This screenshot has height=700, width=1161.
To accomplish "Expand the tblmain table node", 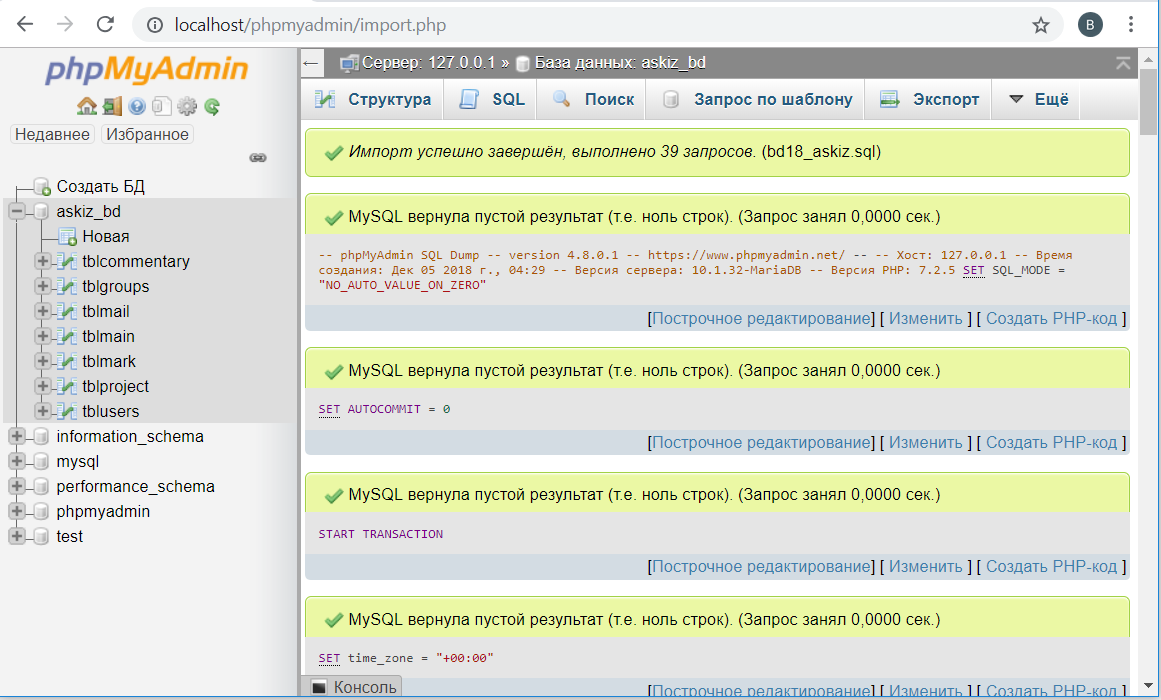I will coord(42,336).
